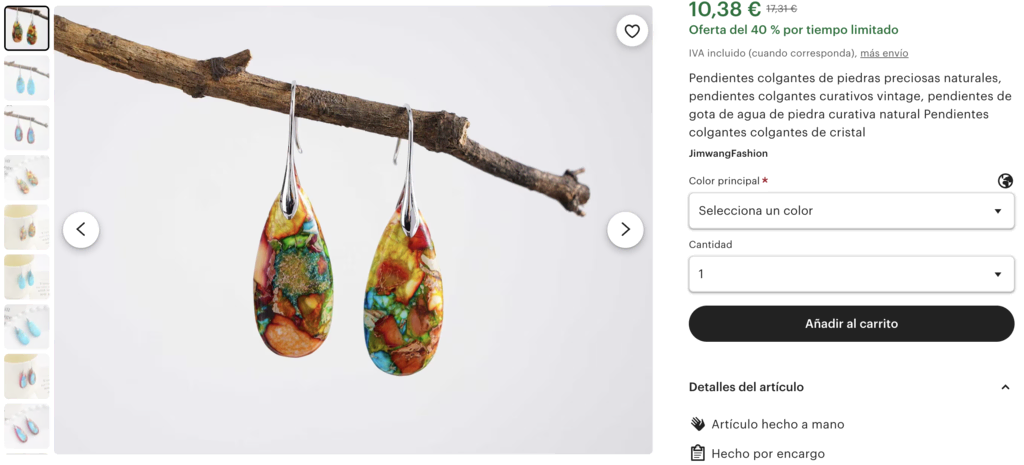Select the sixth thumbnail in the list
This screenshot has width=1024, height=465.
click(x=27, y=277)
